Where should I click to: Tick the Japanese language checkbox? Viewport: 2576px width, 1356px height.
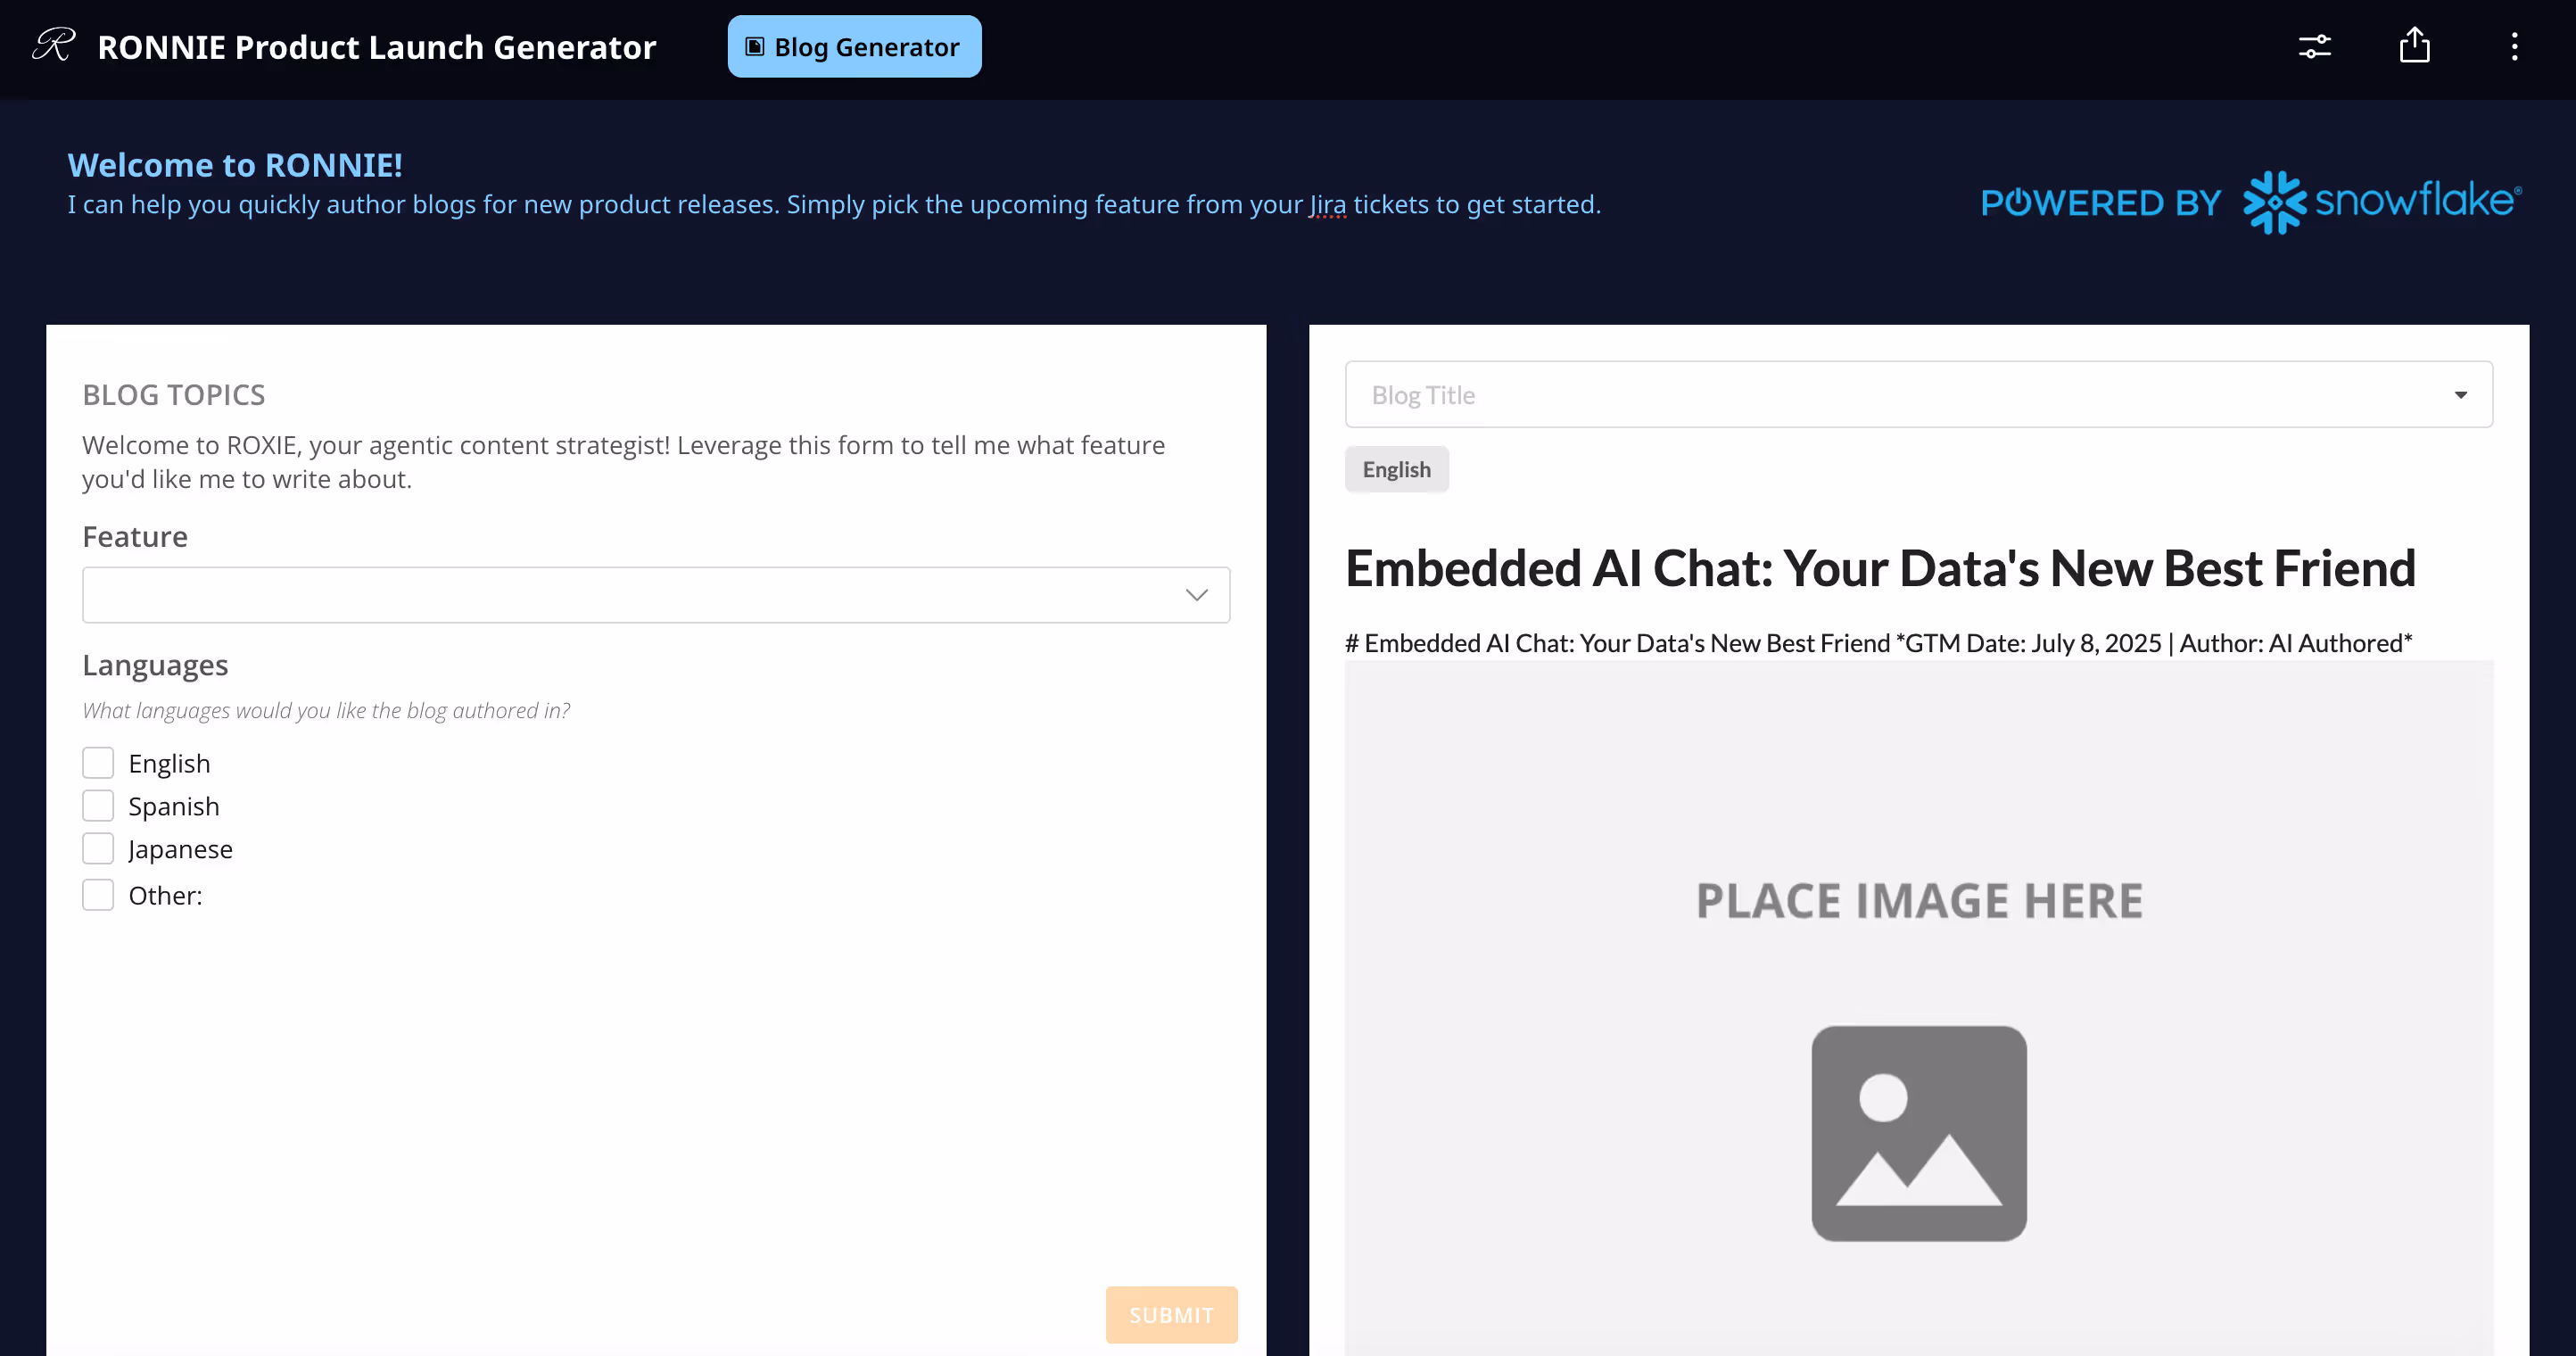pyautogui.click(x=98, y=849)
